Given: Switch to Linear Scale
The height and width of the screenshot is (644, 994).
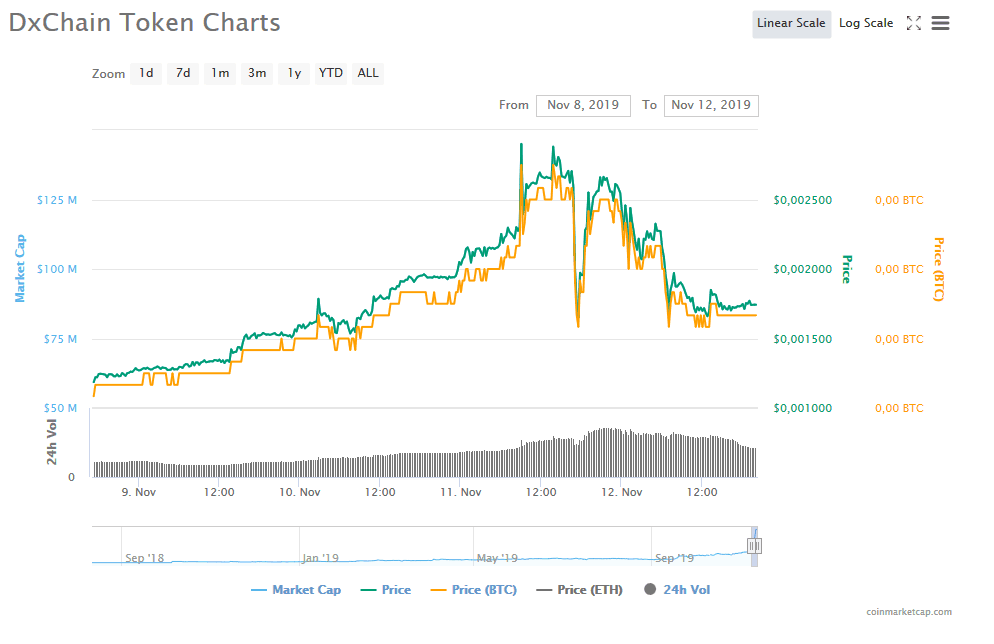Looking at the screenshot, I should click(x=791, y=24).
